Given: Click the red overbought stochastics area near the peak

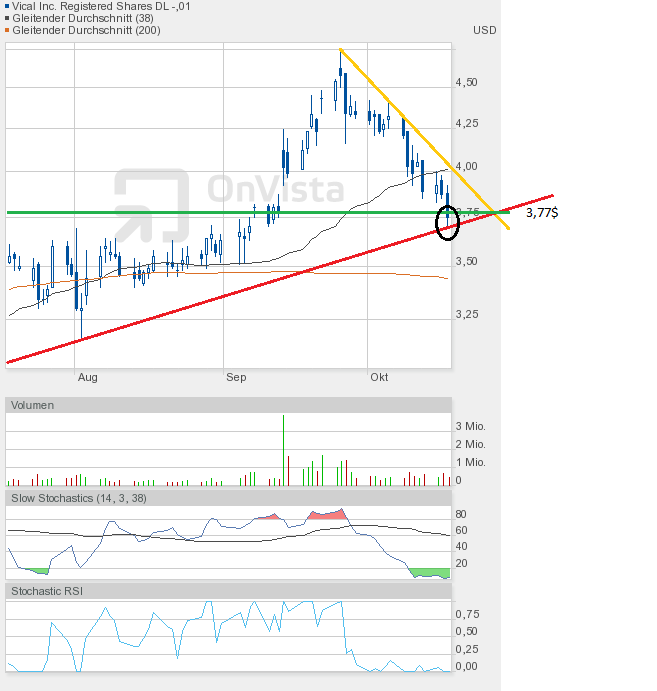Looking at the screenshot, I should point(328,514).
